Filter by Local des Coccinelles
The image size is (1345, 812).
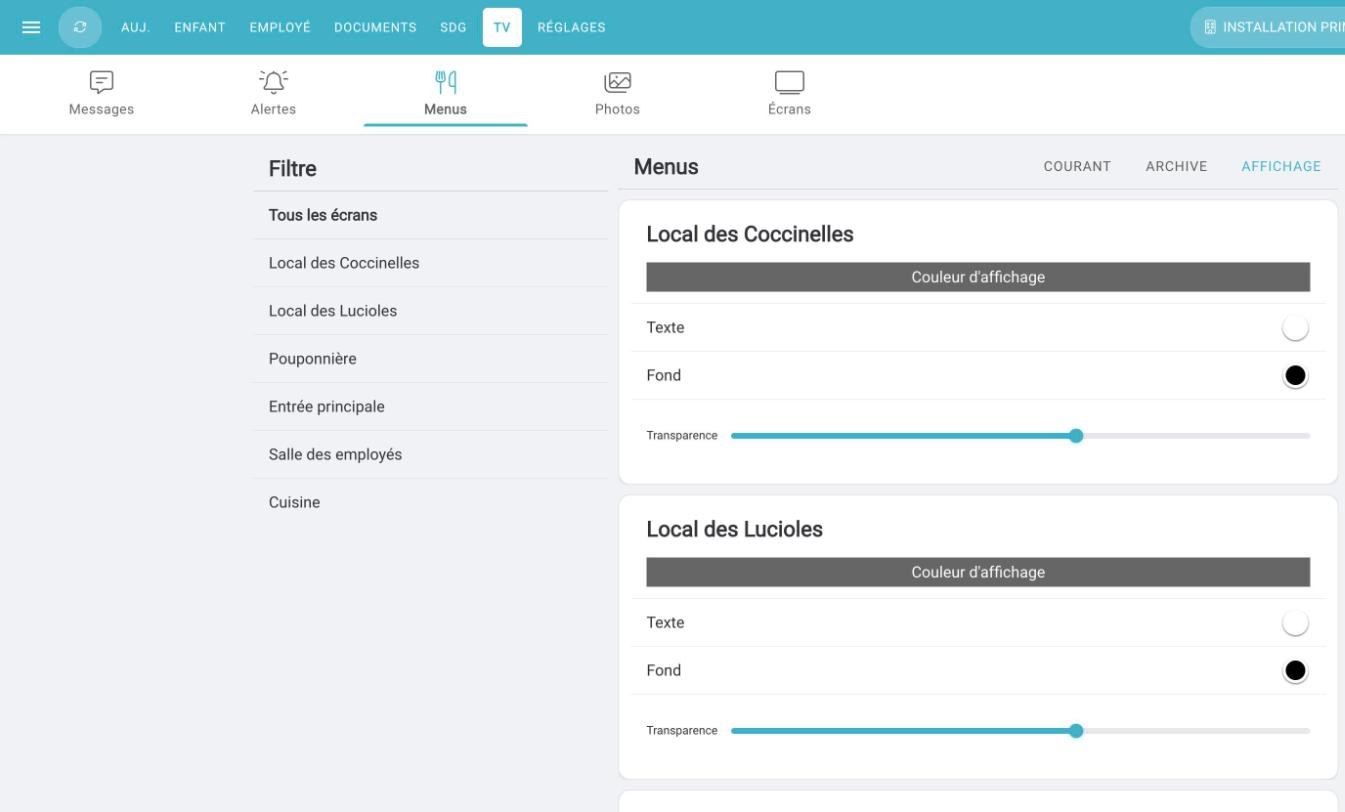tap(430, 263)
